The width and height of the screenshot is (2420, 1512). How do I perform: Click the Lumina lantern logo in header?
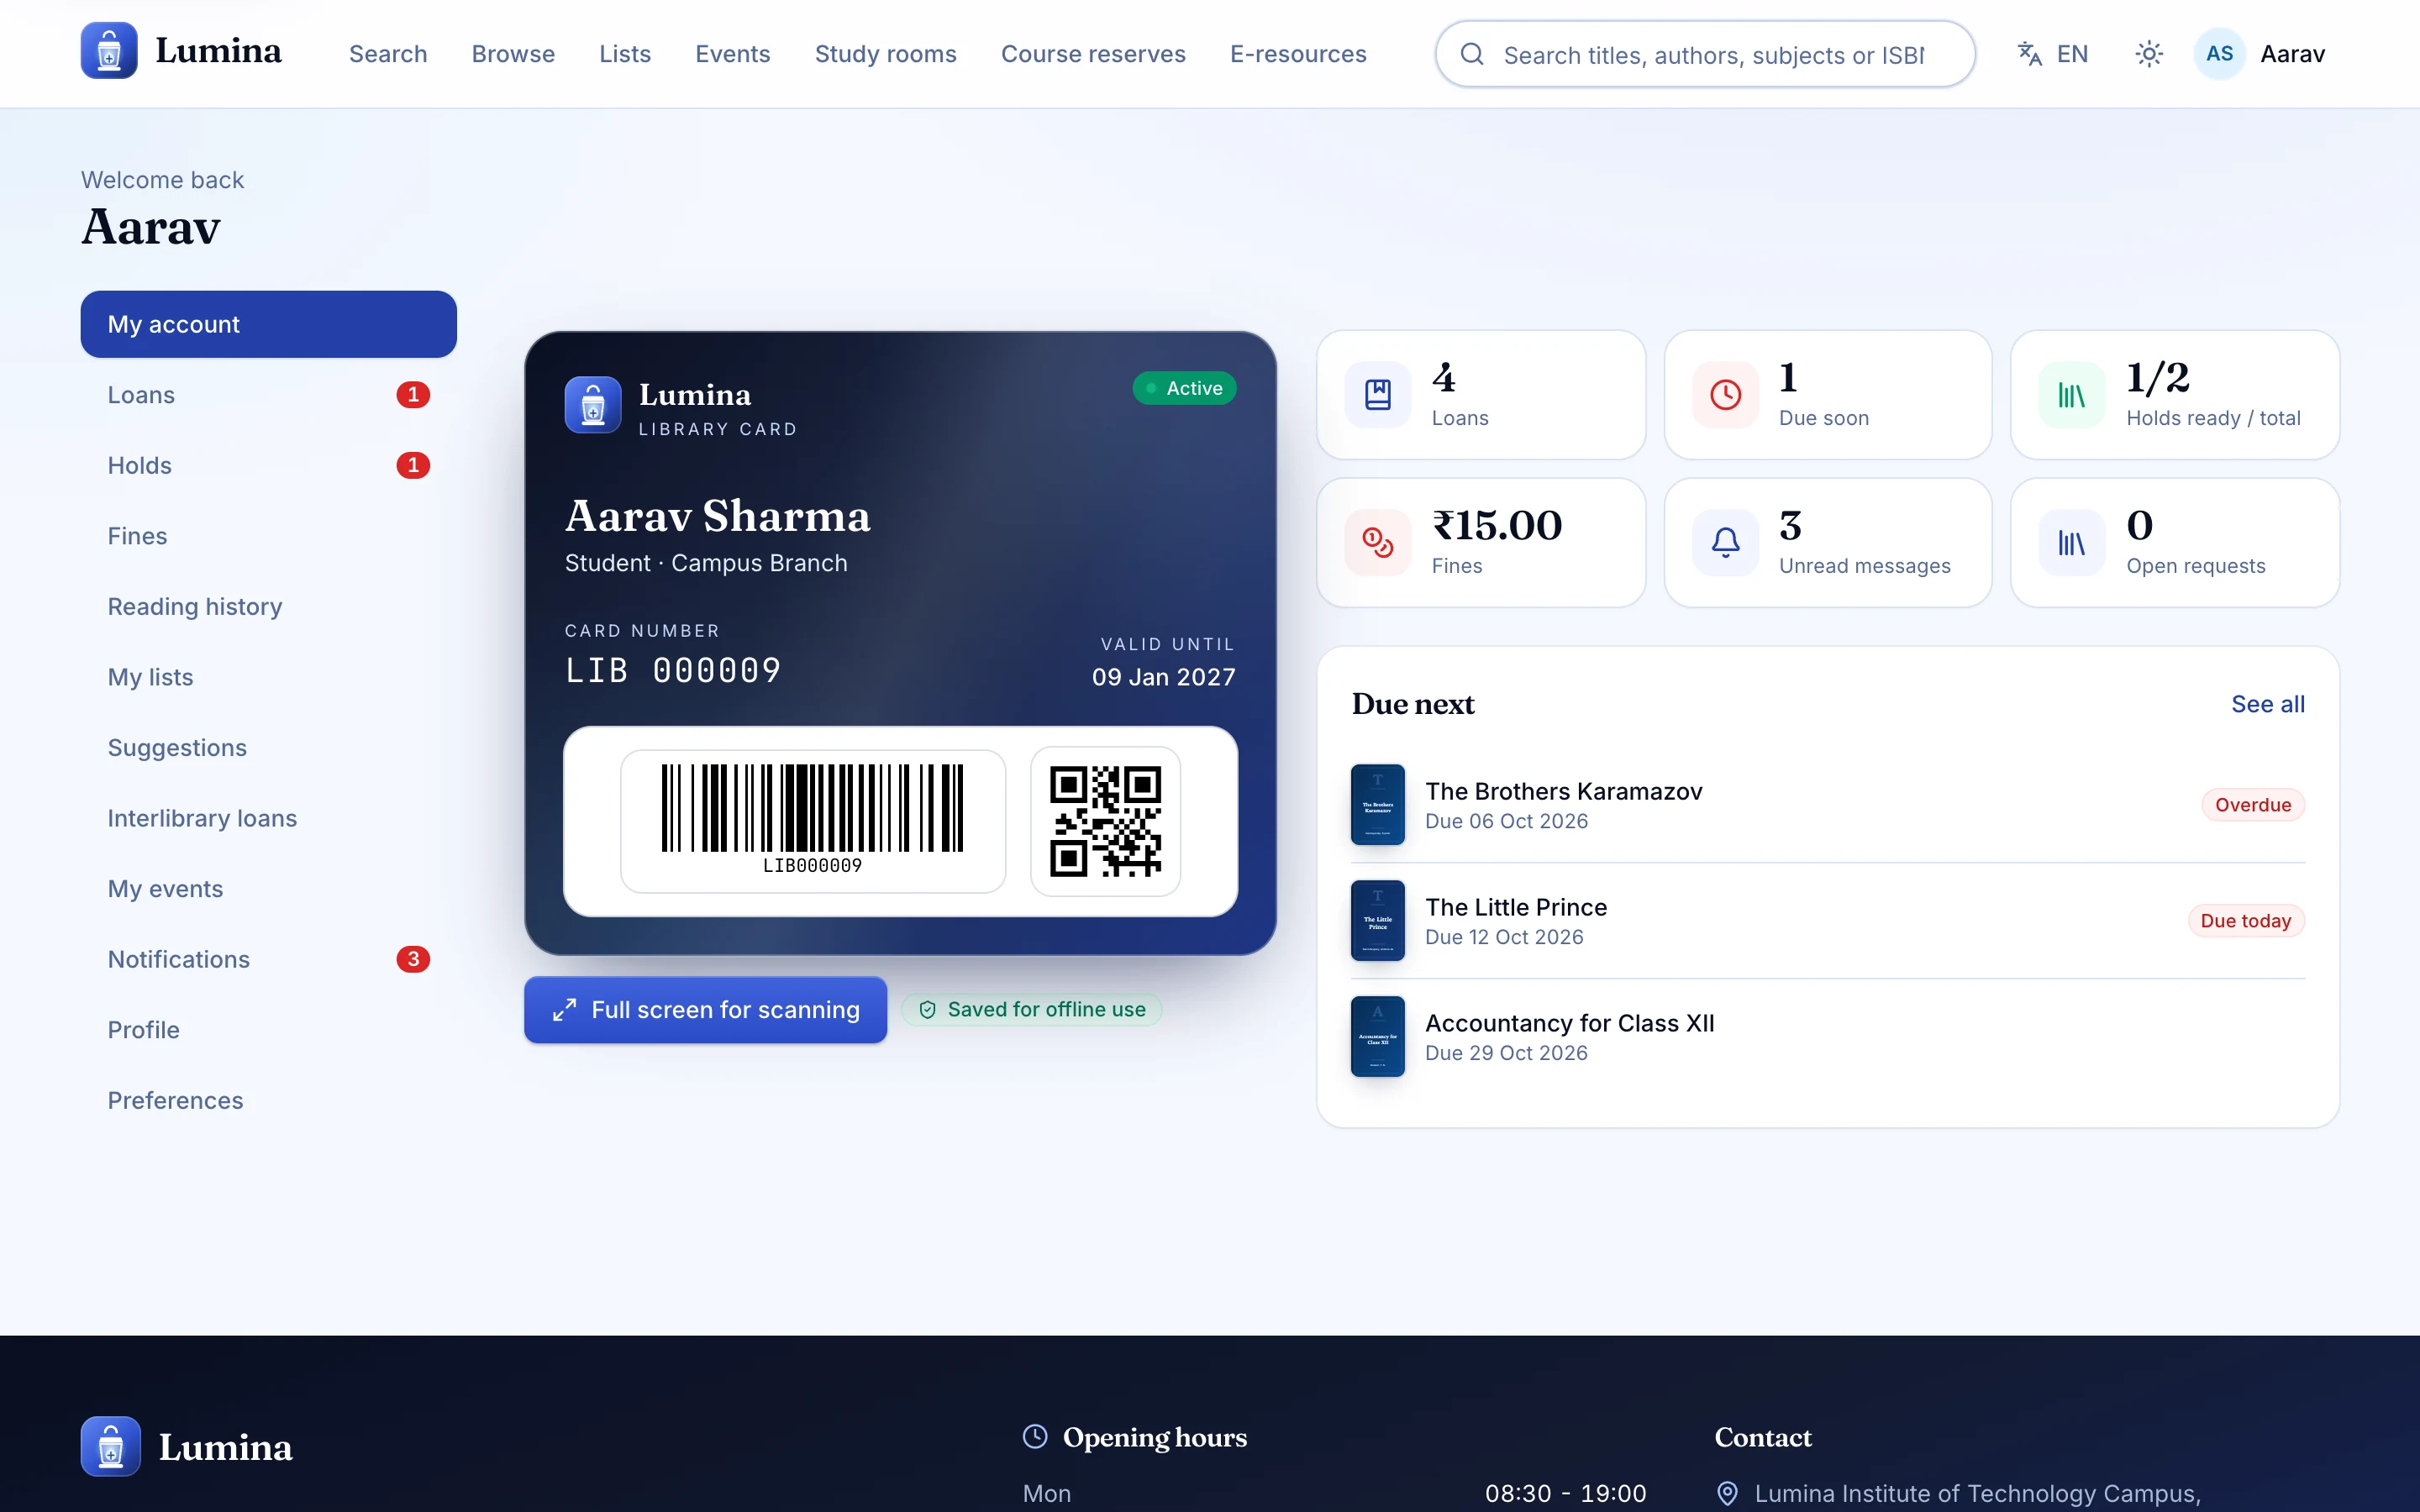click(109, 51)
